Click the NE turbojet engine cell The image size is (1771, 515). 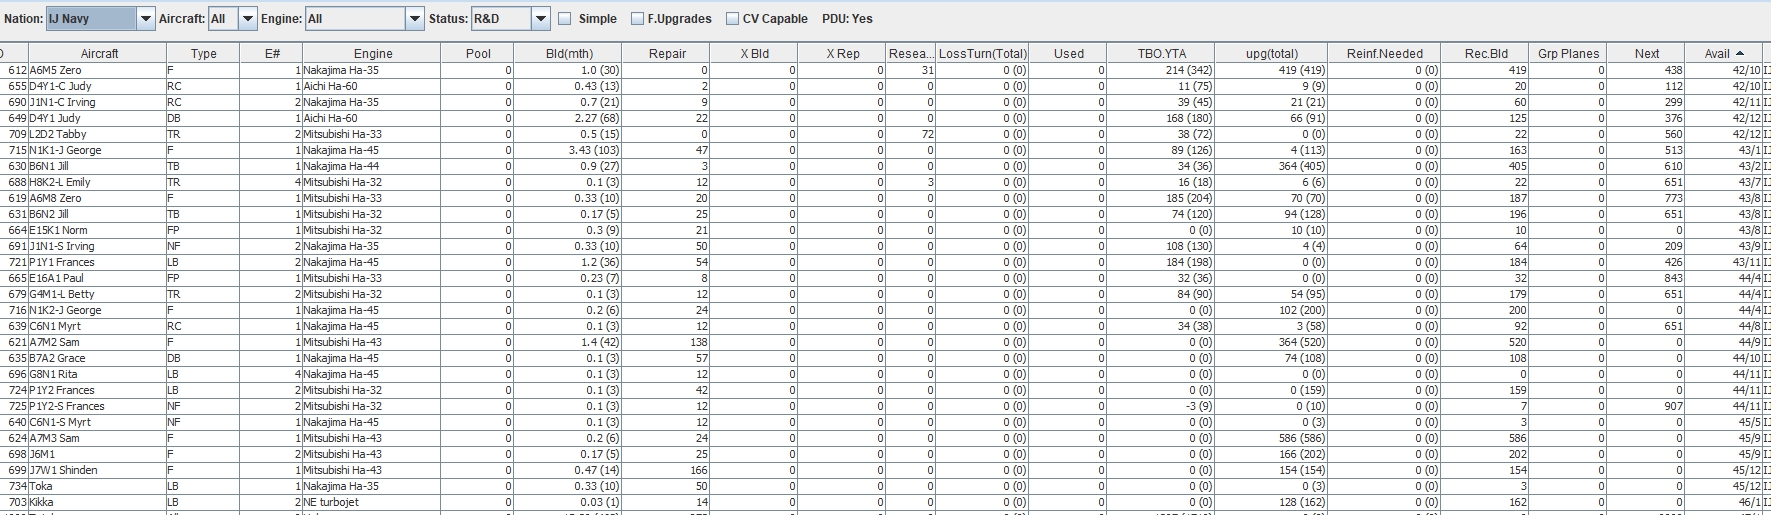[372, 502]
